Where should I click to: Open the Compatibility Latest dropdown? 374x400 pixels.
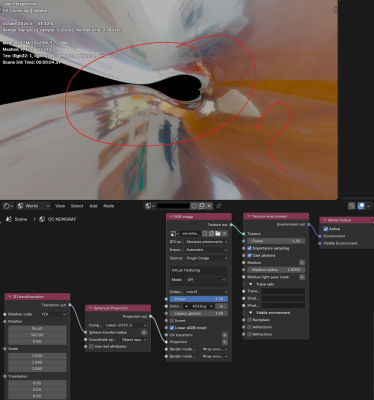click(125, 325)
